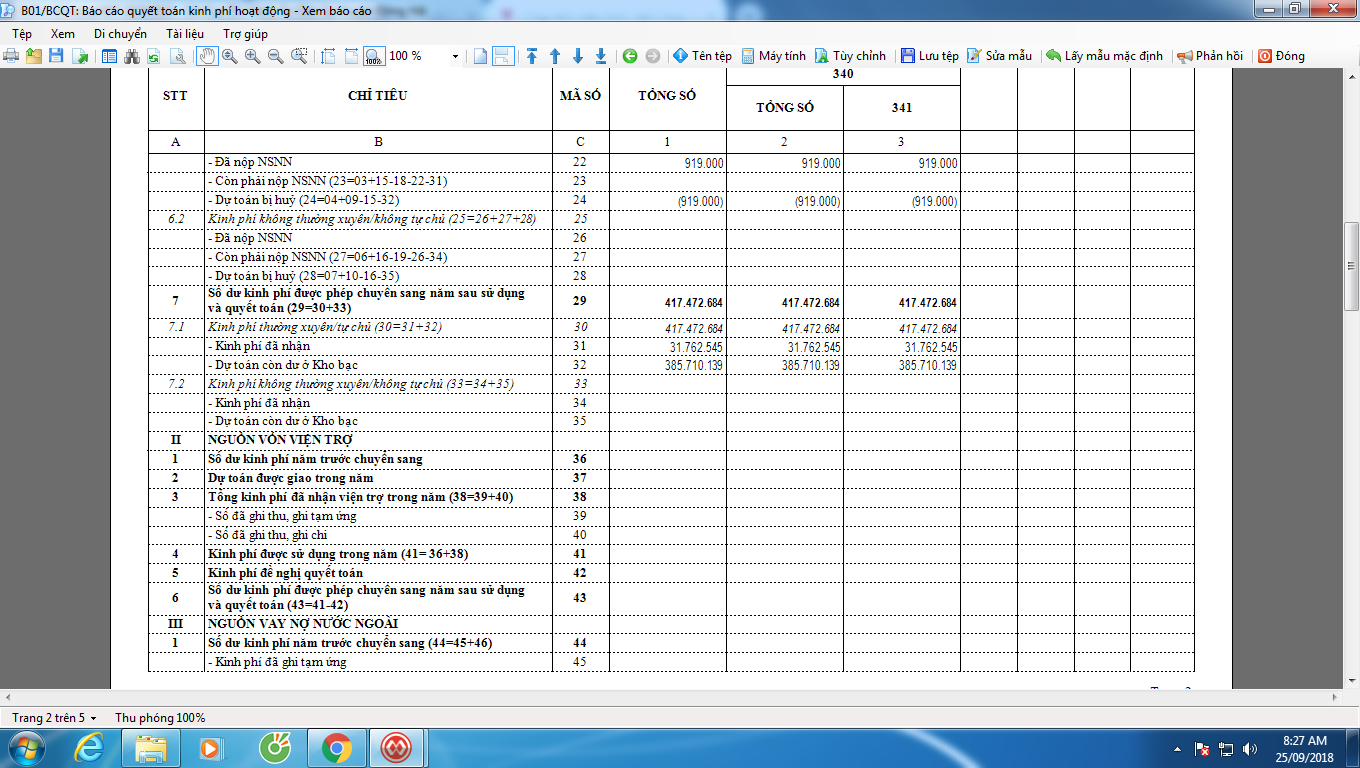Click the scrollbar up arrow

[x=1351, y=79]
